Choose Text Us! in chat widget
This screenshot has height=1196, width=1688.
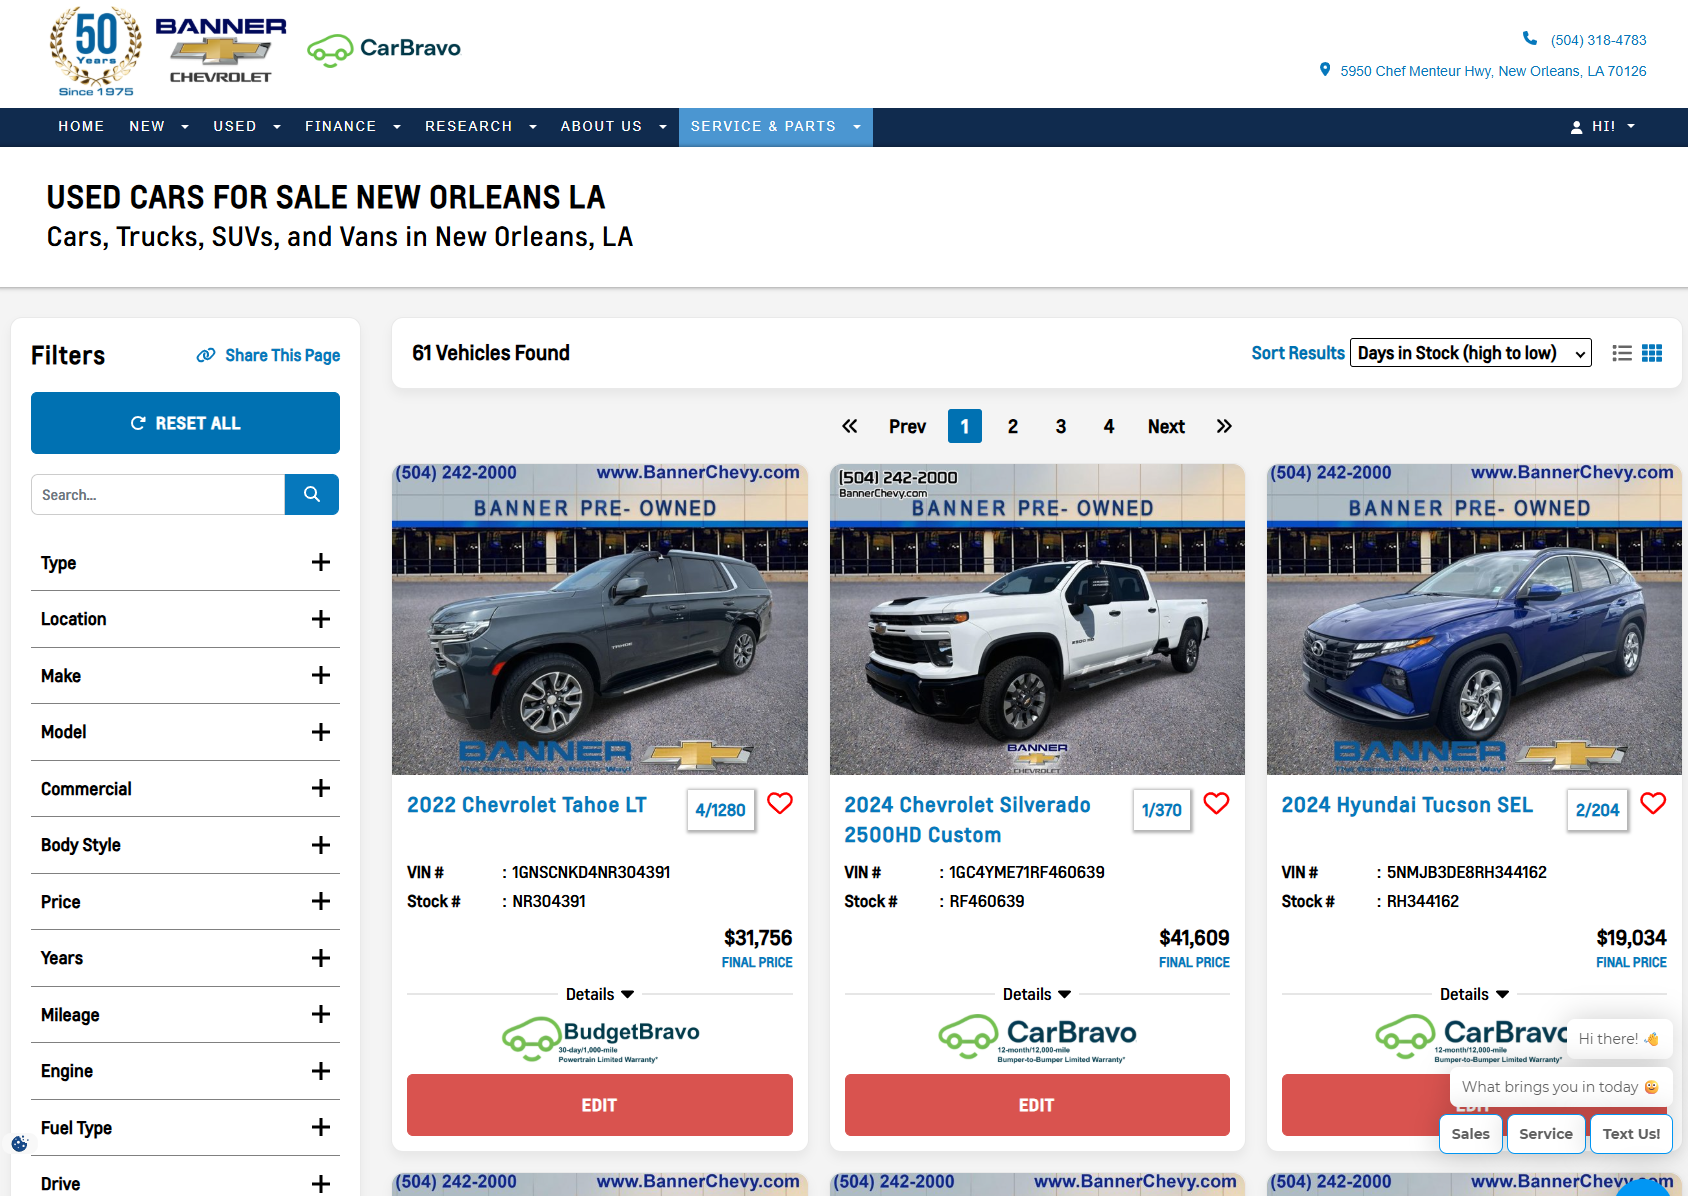[1631, 1133]
